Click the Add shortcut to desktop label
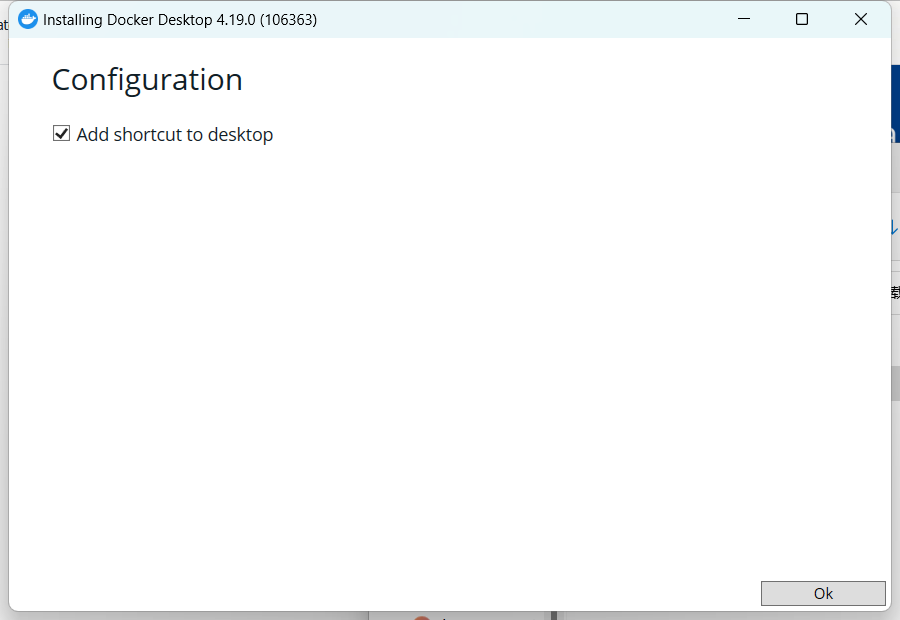Viewport: 900px width, 620px height. 175,134
